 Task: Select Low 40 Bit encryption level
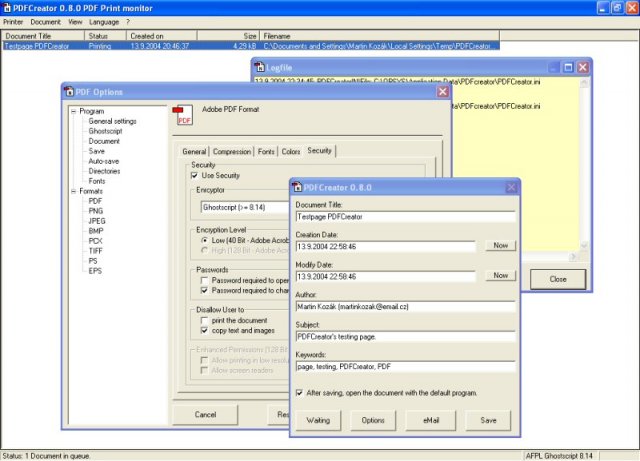204,240
